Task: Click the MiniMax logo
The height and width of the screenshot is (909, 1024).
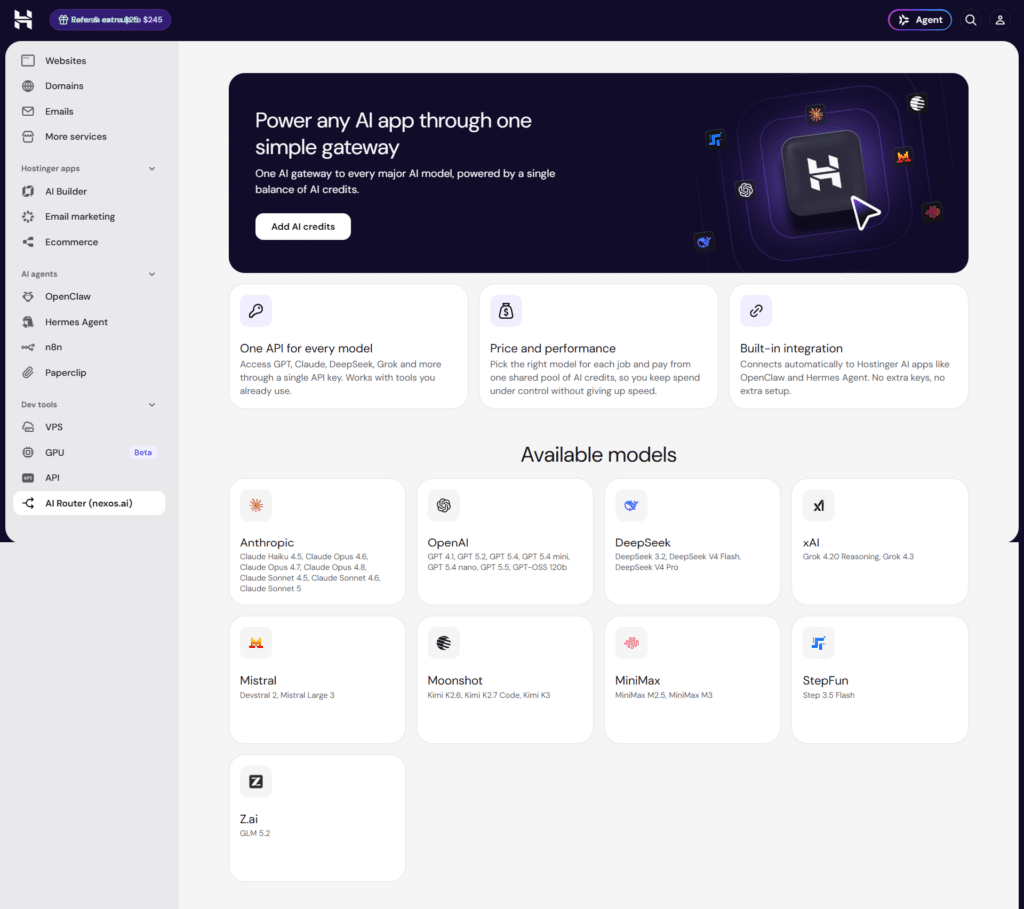Action: (x=631, y=643)
